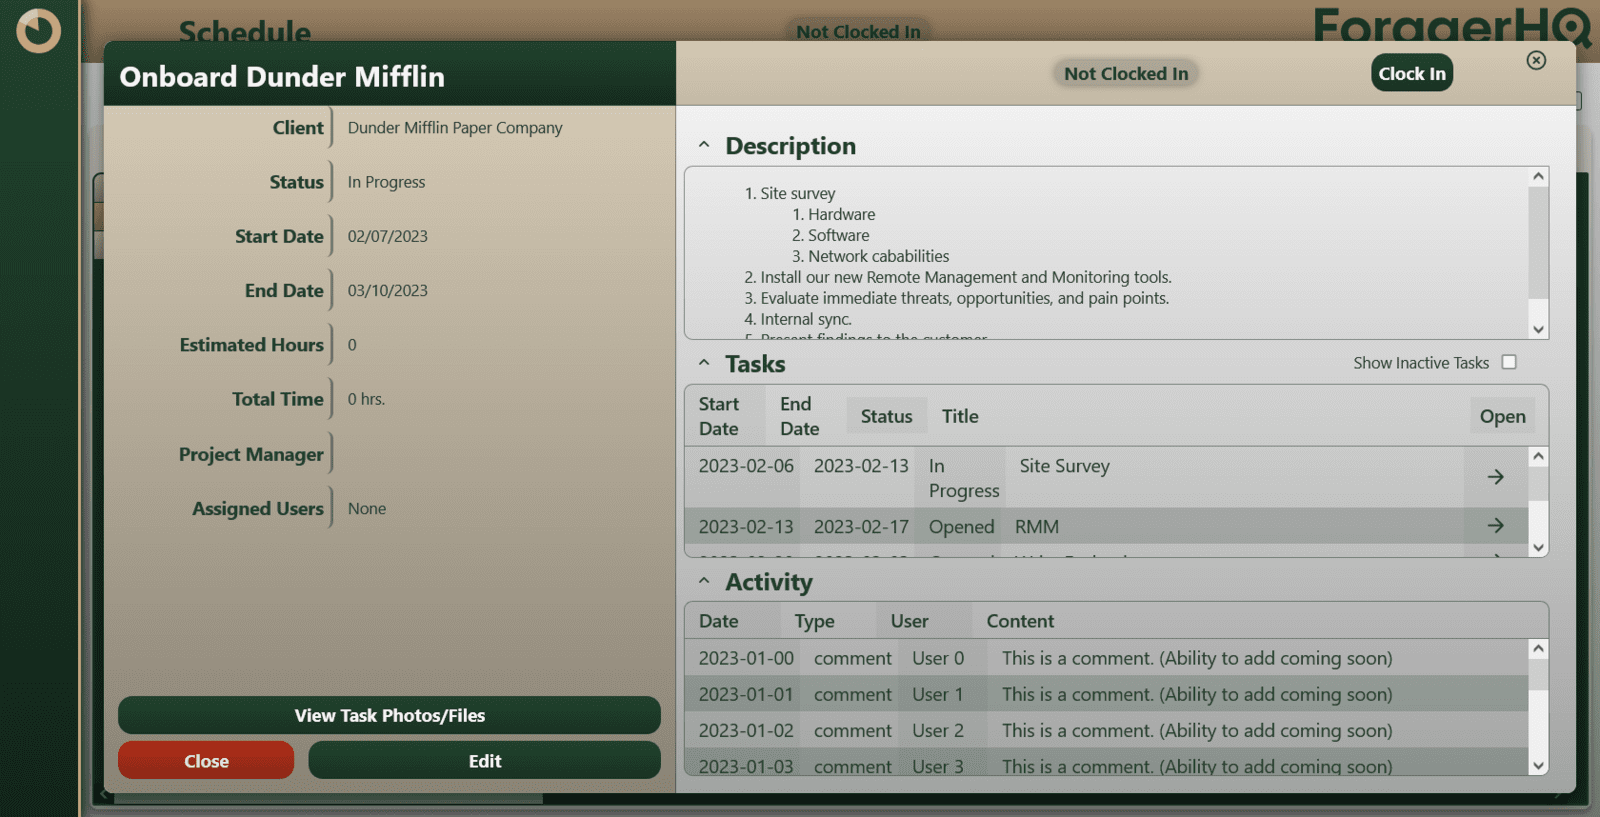Click the 02/07/2023 start date value

pos(387,236)
